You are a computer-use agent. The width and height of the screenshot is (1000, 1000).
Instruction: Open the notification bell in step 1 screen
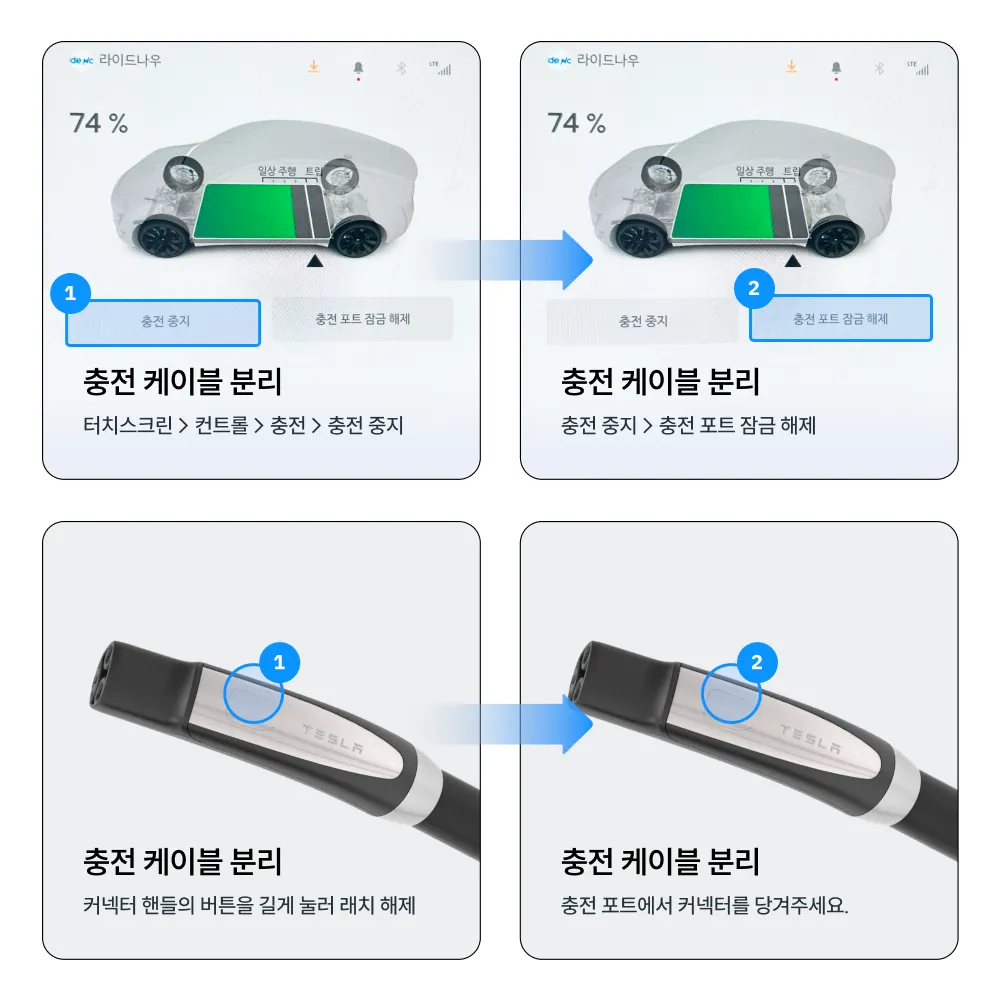point(358,69)
